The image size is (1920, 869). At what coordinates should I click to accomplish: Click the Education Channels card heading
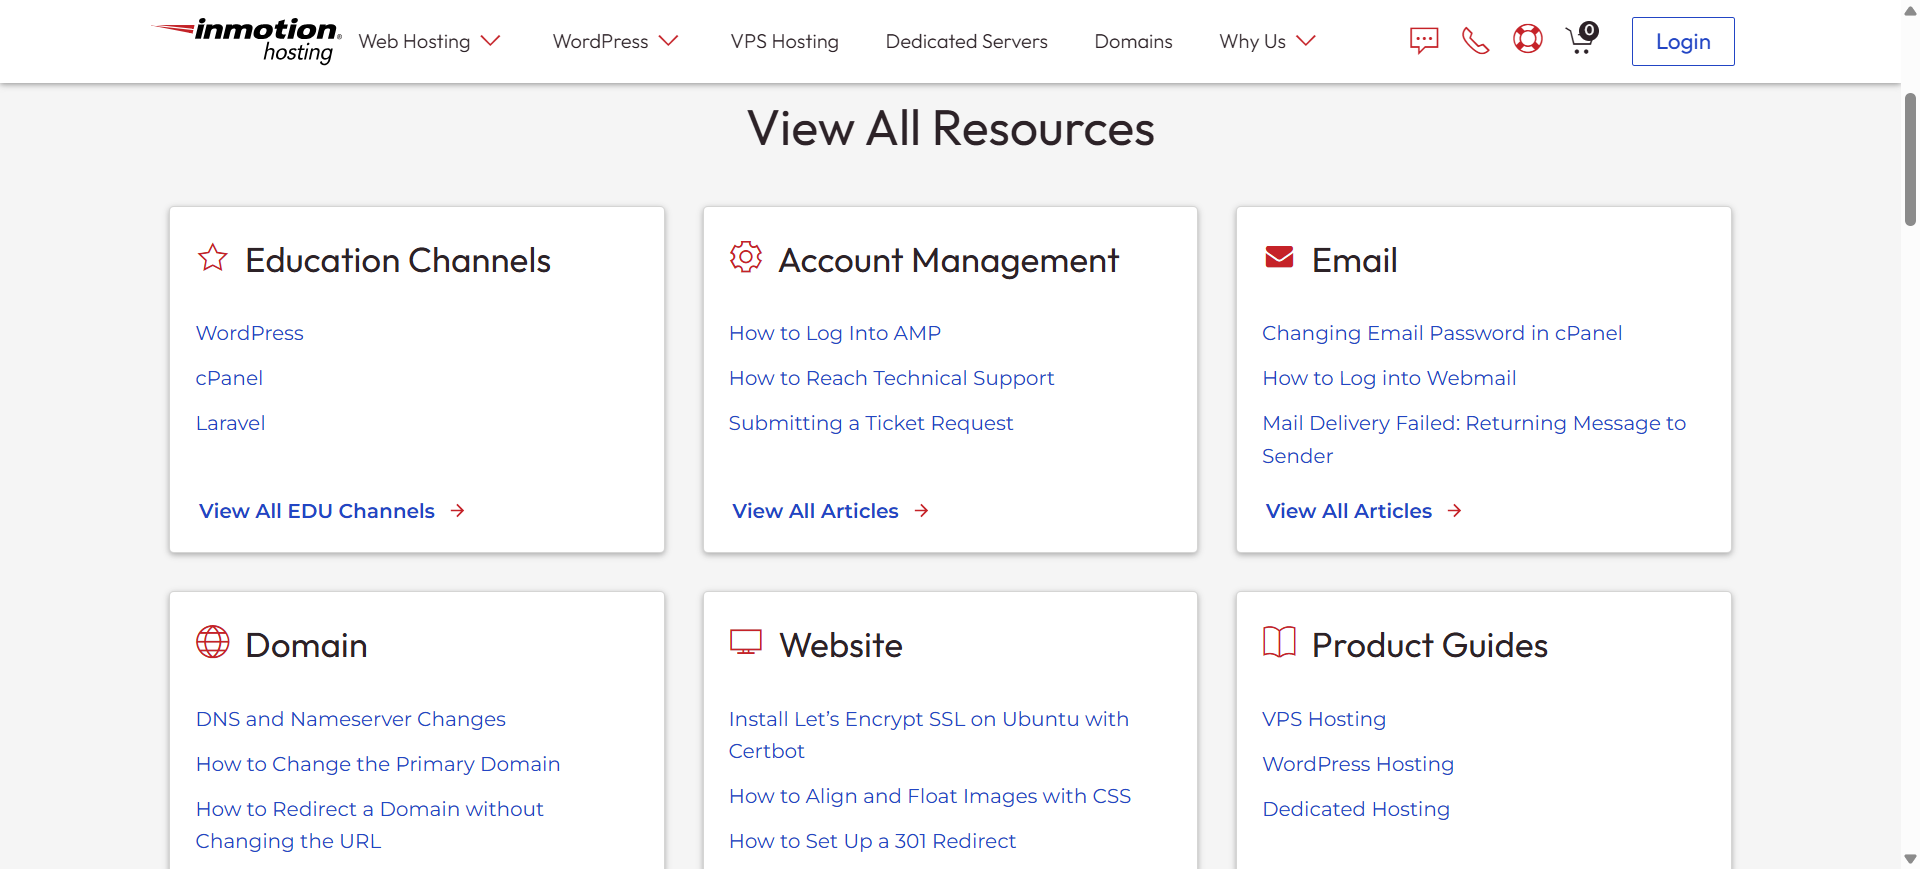398,260
